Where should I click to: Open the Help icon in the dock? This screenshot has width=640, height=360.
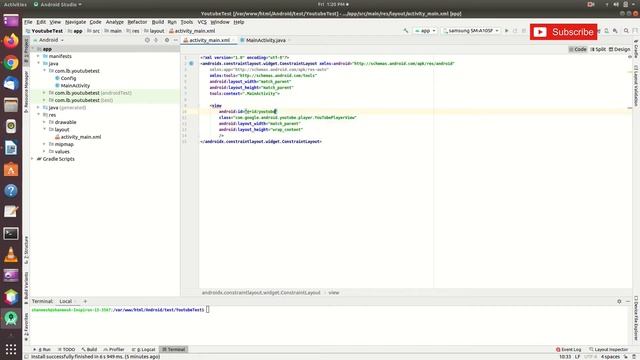coord(11,191)
